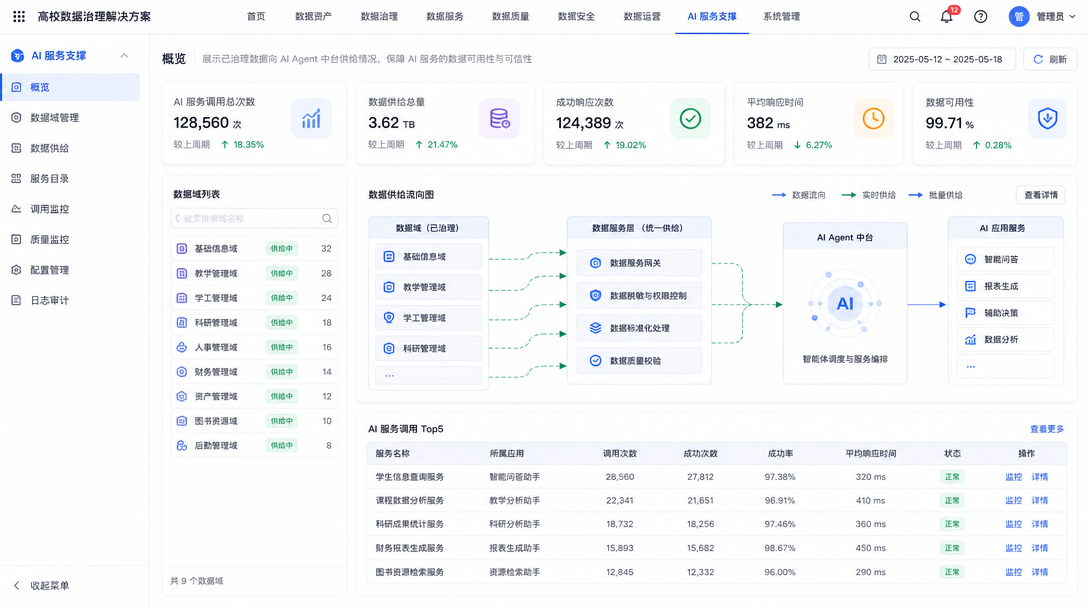Image resolution: width=1088 pixels, height=608 pixels.
Task: Select 服务目录 in the sidebar
Action: point(70,178)
